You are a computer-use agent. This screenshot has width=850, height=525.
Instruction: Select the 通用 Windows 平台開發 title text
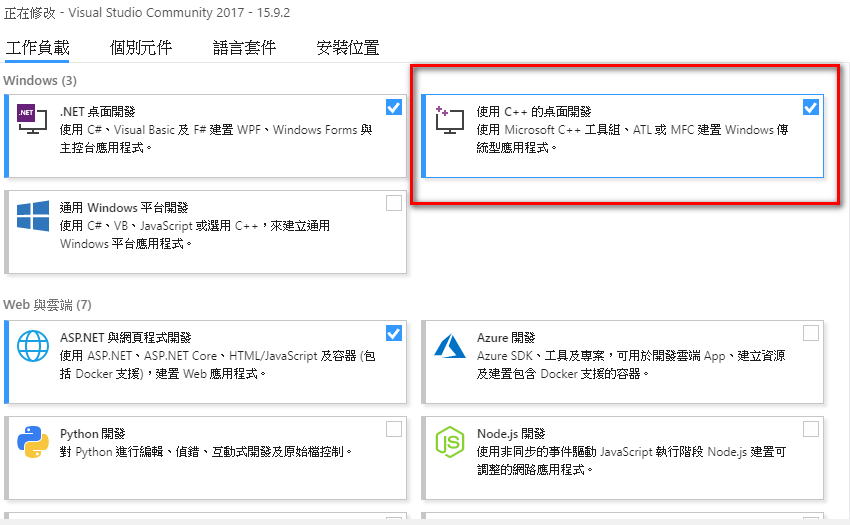tap(124, 208)
